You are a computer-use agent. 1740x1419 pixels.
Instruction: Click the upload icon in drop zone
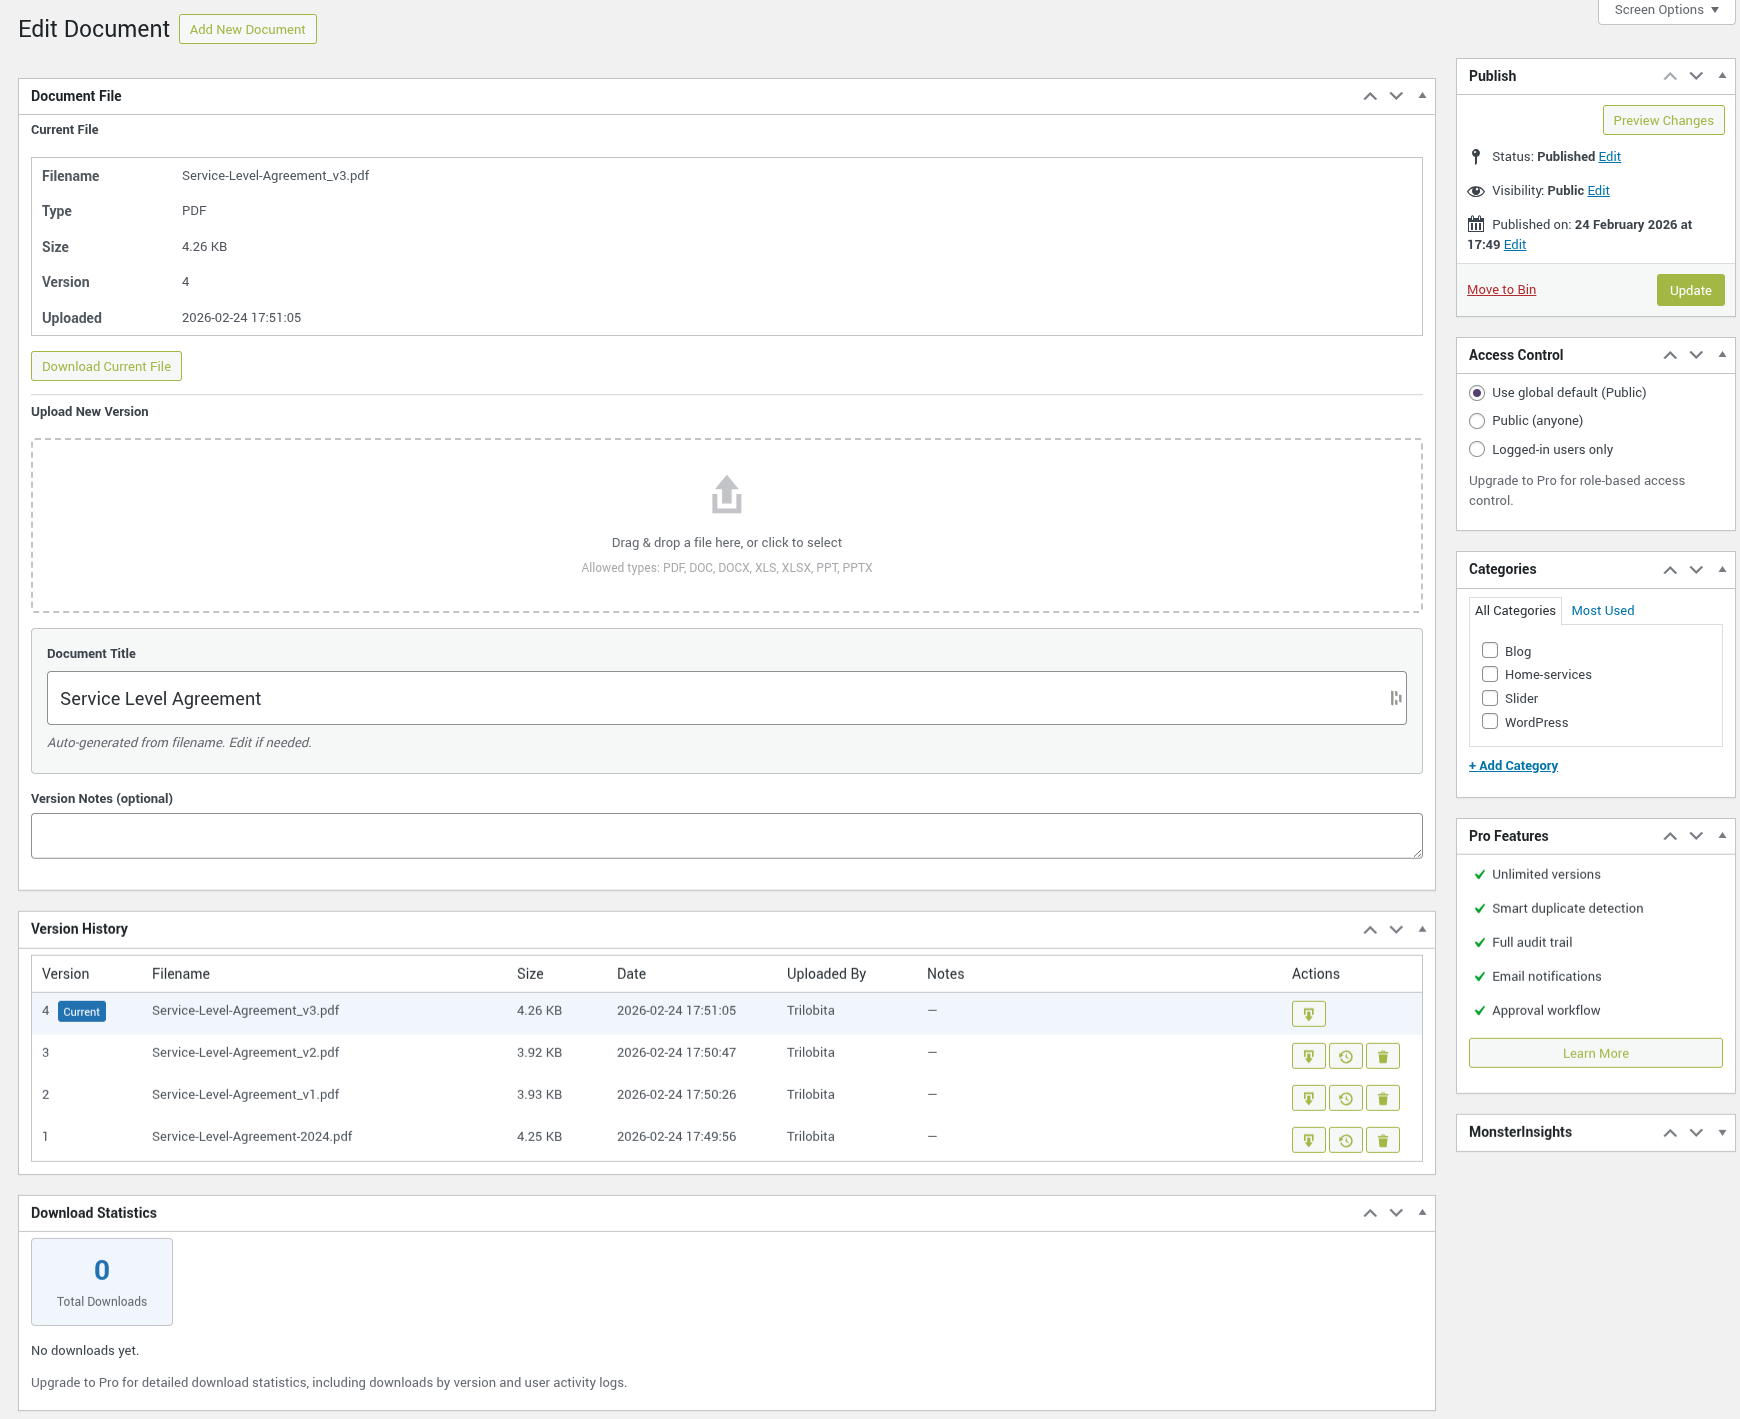pyautogui.click(x=726, y=494)
